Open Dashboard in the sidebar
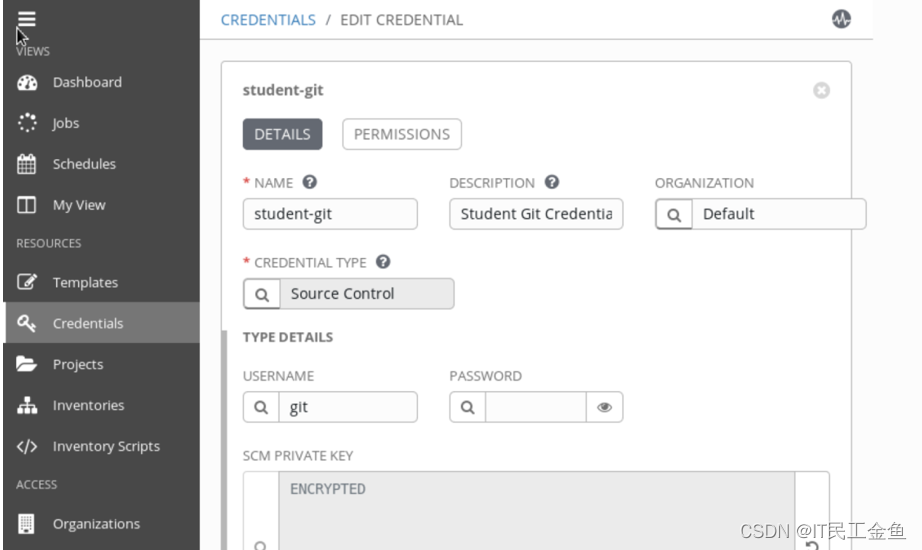Screen dimensions: 922x550 87,82
